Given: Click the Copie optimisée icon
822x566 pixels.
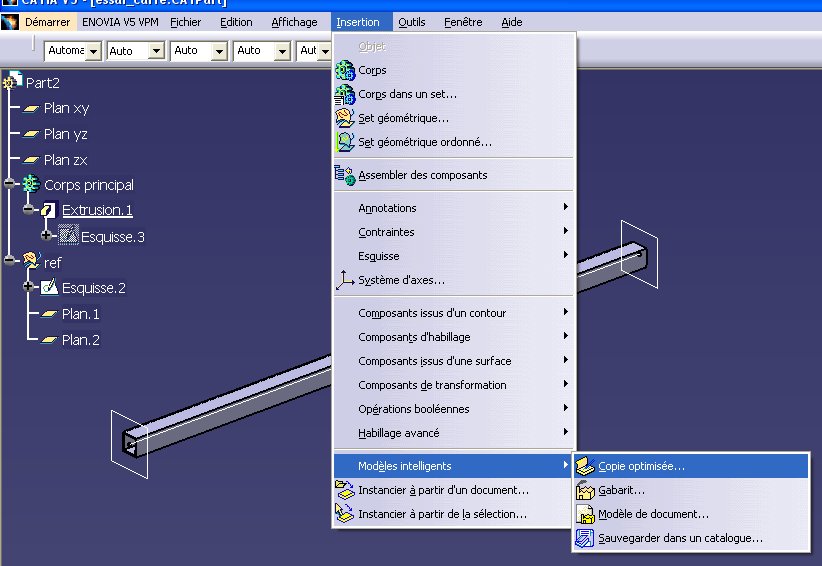Looking at the screenshot, I should pyautogui.click(x=585, y=466).
